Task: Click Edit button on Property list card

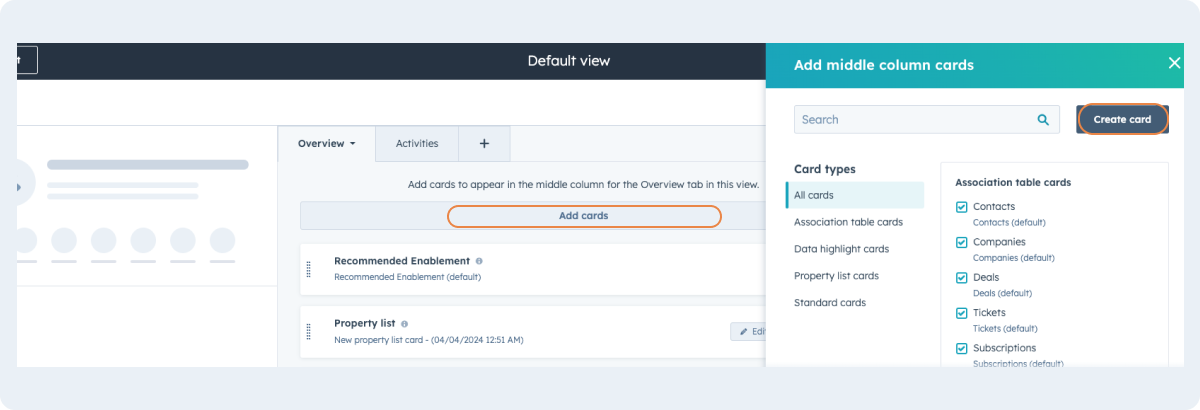Action: tap(749, 331)
